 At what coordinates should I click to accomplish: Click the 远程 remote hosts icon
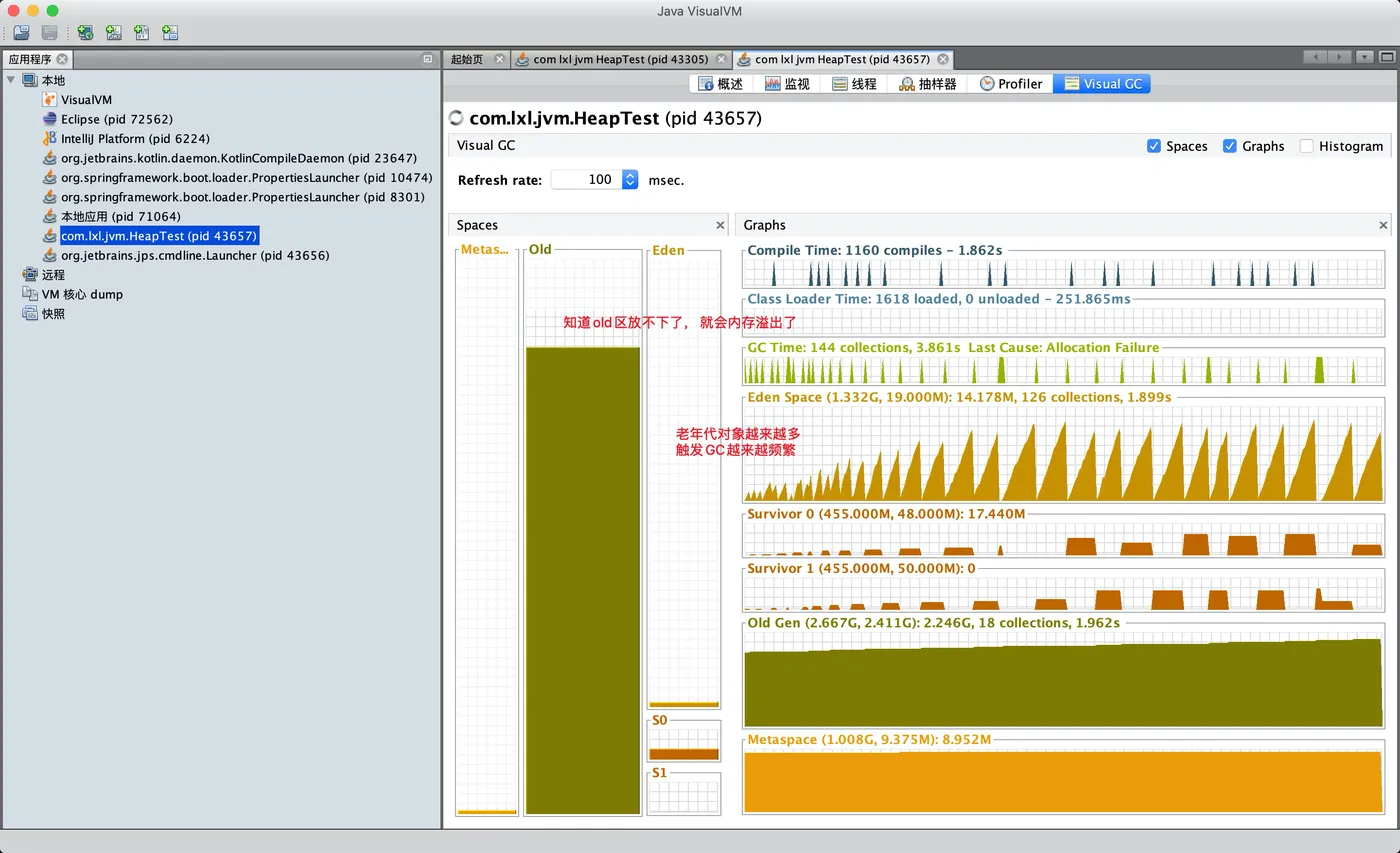pos(30,274)
